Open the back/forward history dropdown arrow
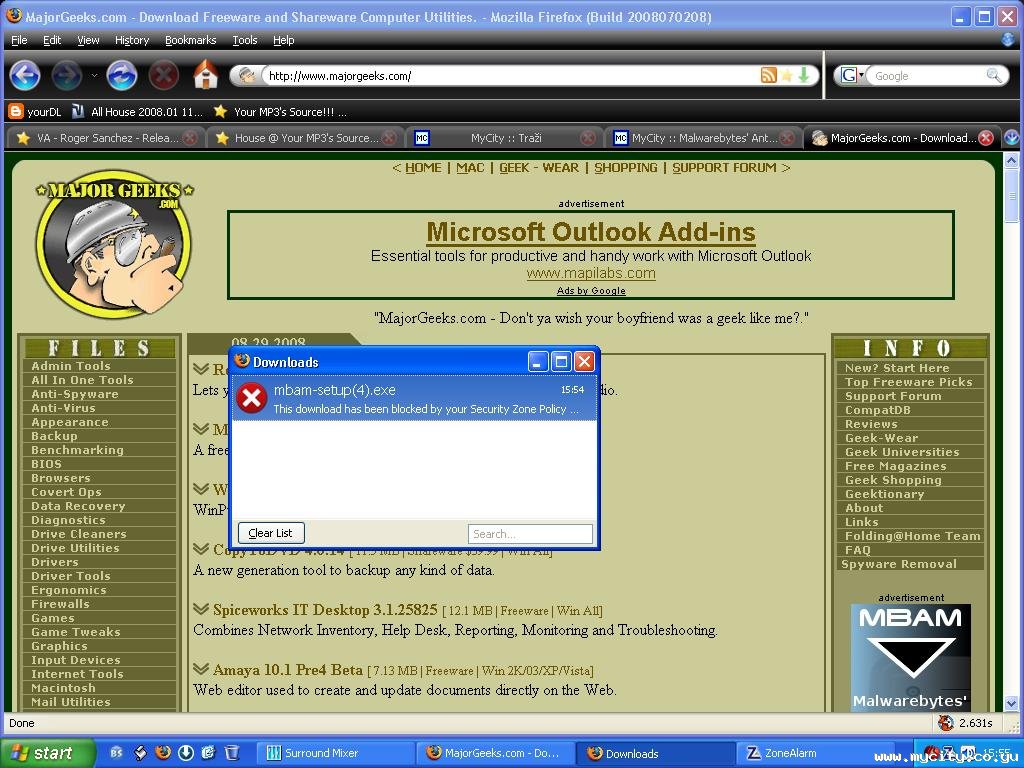Image resolution: width=1024 pixels, height=768 pixels. click(94, 76)
